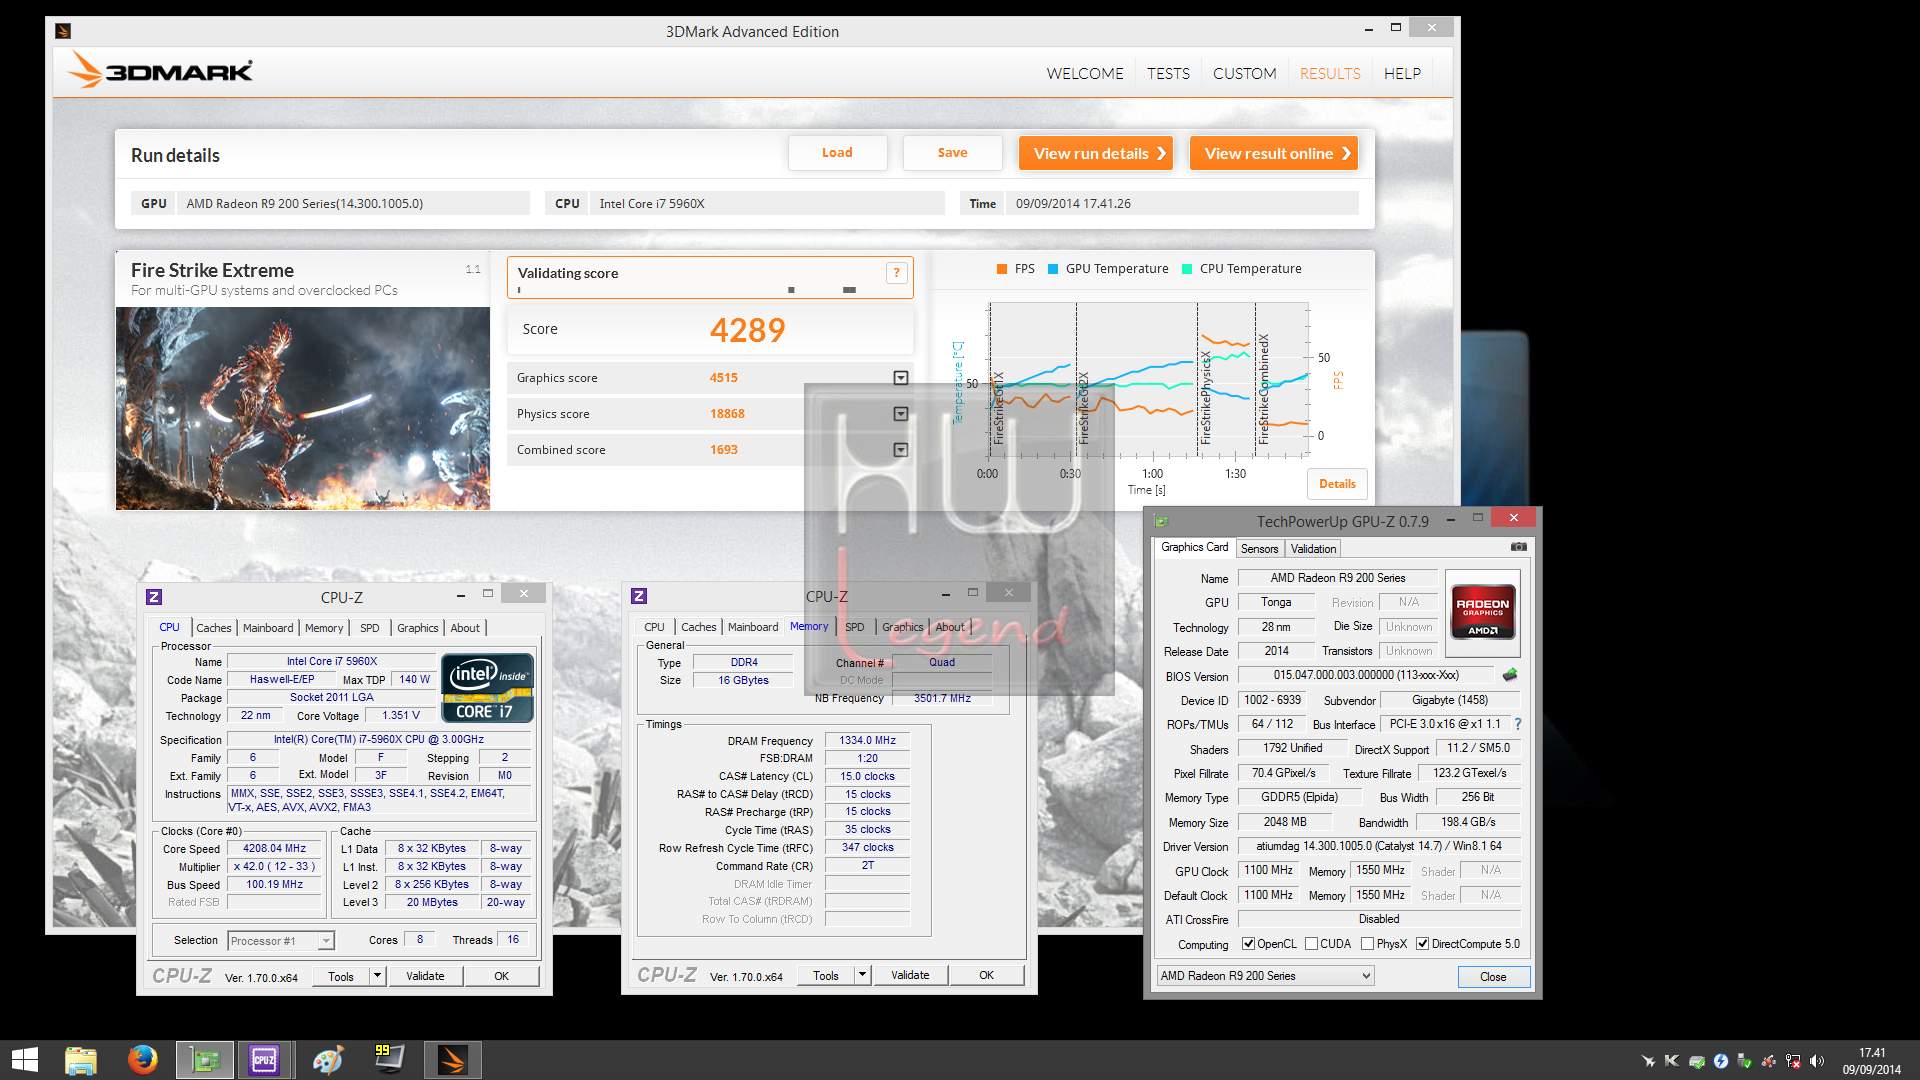Click Validate in the left CPU-Z window
1920x1080 pixels.
click(x=425, y=976)
